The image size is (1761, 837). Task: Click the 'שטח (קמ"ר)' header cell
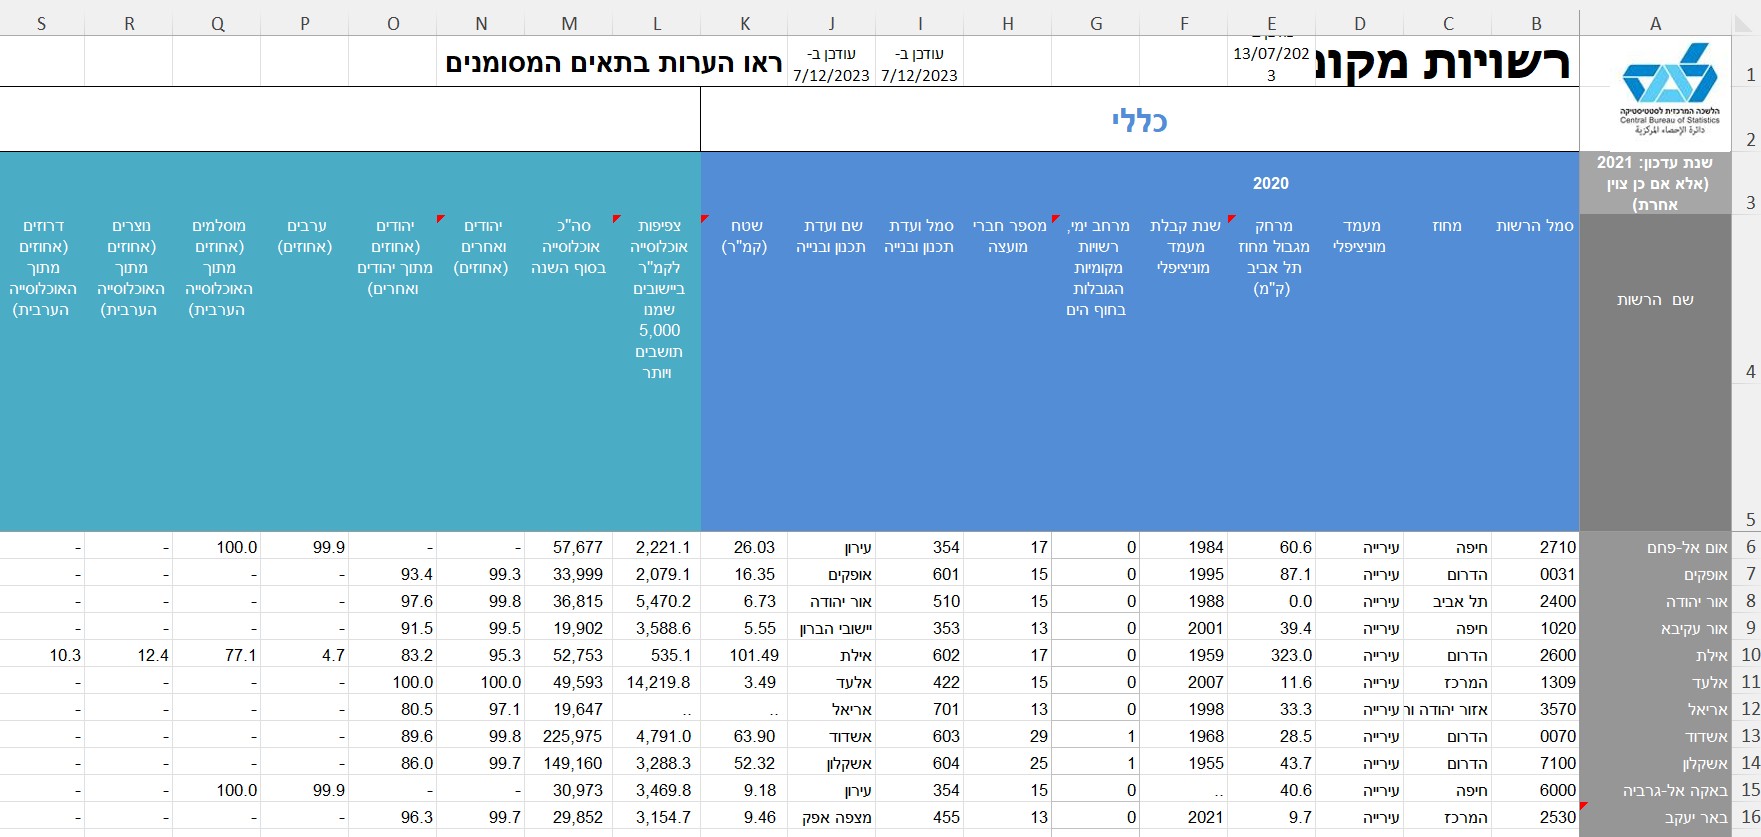[744, 236]
